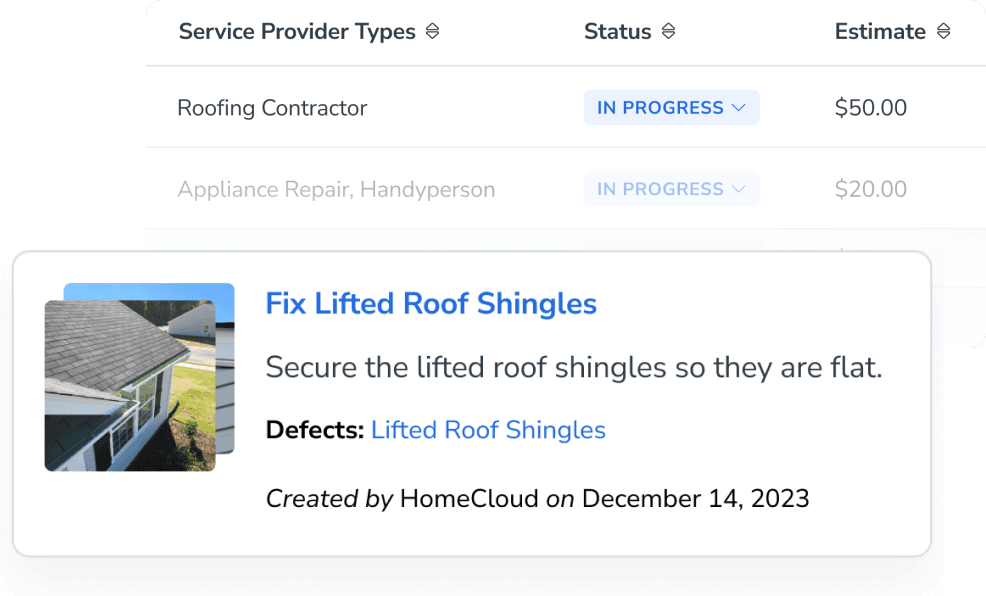Select the Estimate column header
Screen dimensions: 986x596
pyautogui.click(x=881, y=31)
